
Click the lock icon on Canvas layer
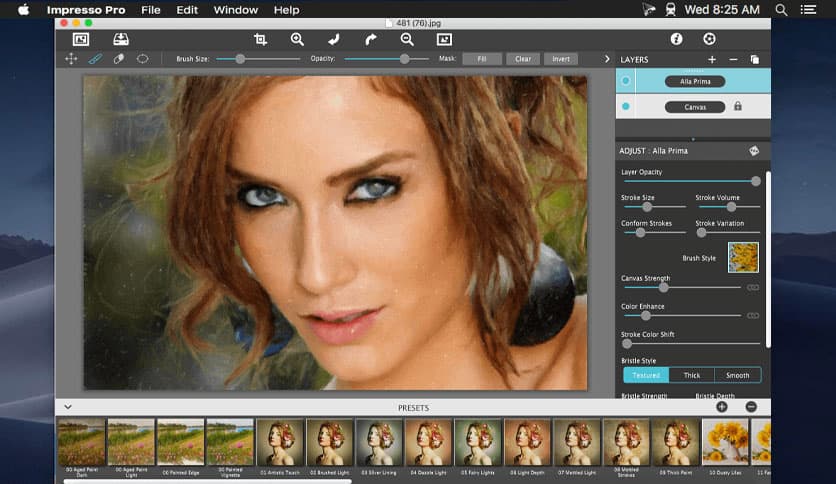click(738, 106)
